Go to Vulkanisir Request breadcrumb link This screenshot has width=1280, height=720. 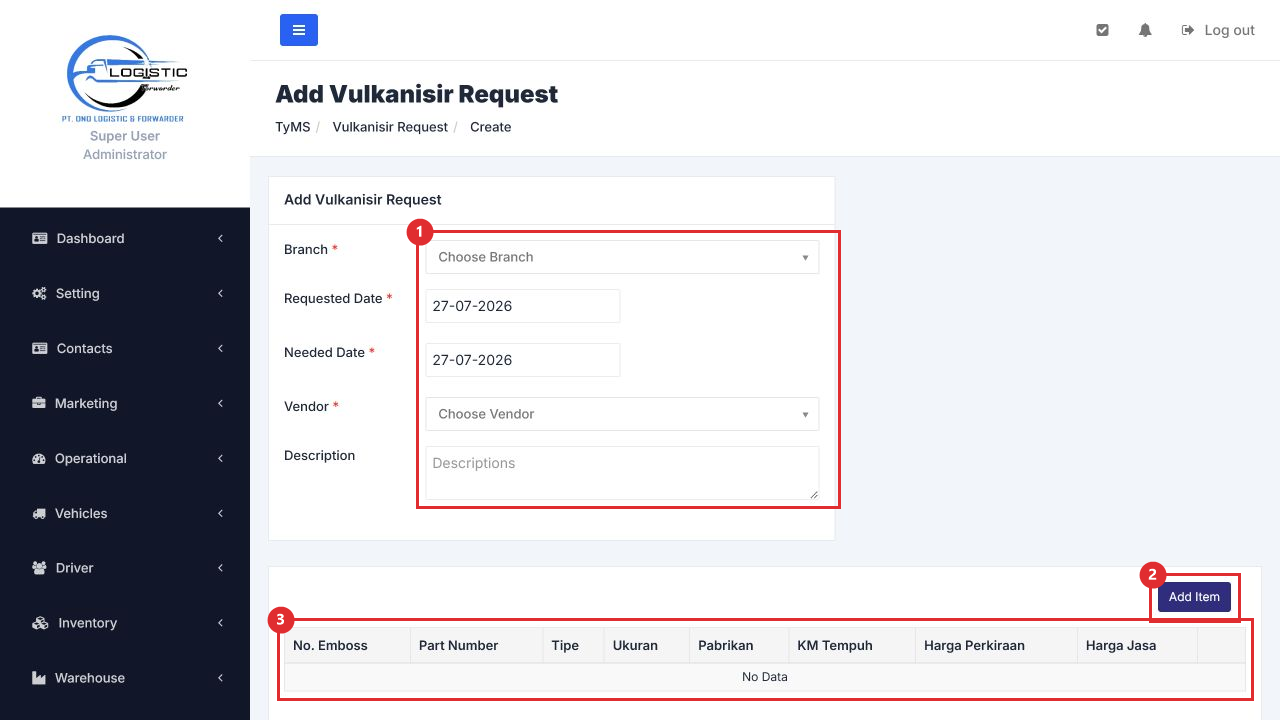pos(390,127)
